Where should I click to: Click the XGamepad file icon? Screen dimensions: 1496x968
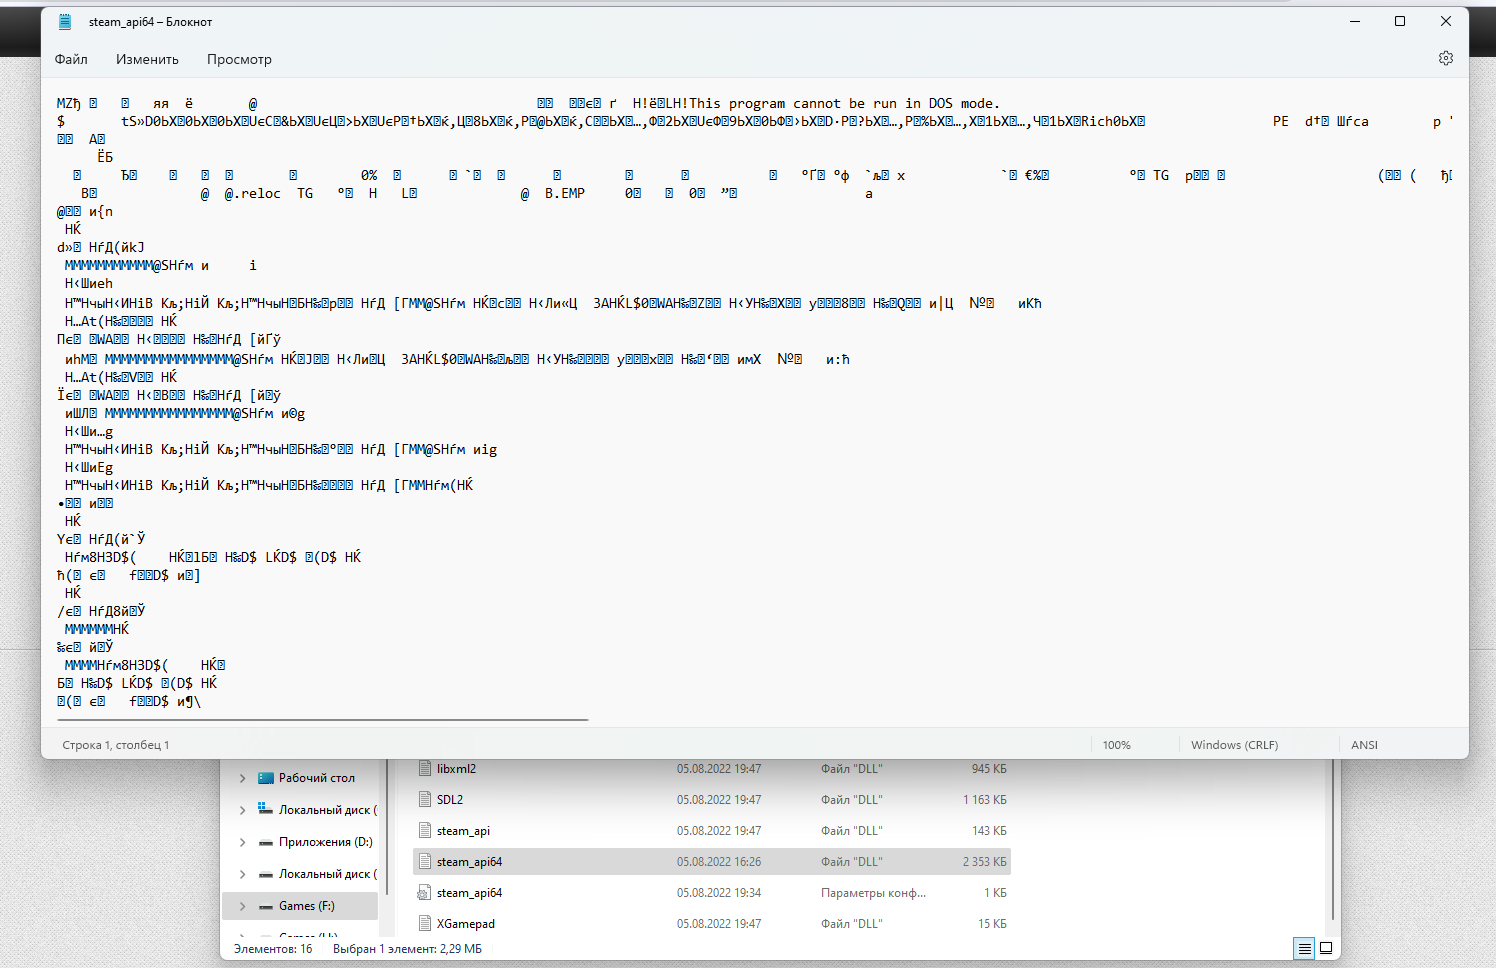pyautogui.click(x=425, y=924)
